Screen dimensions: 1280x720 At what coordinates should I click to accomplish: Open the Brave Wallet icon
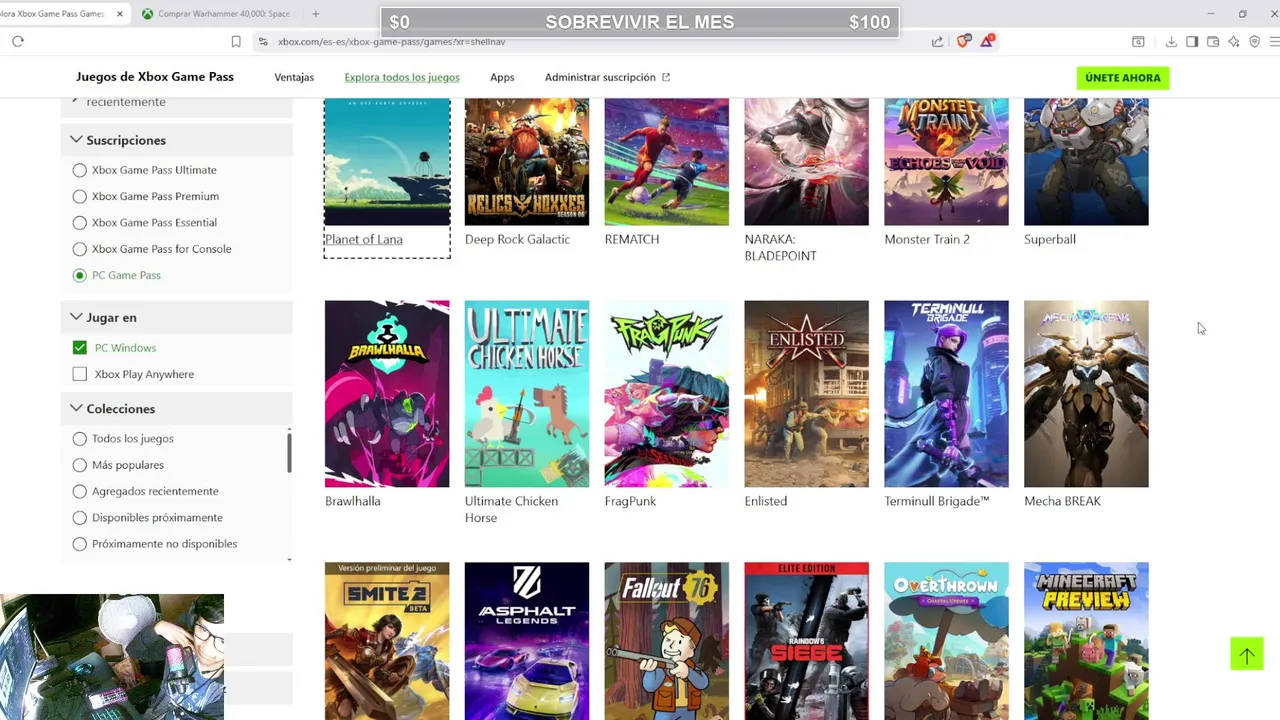pyautogui.click(x=1213, y=41)
